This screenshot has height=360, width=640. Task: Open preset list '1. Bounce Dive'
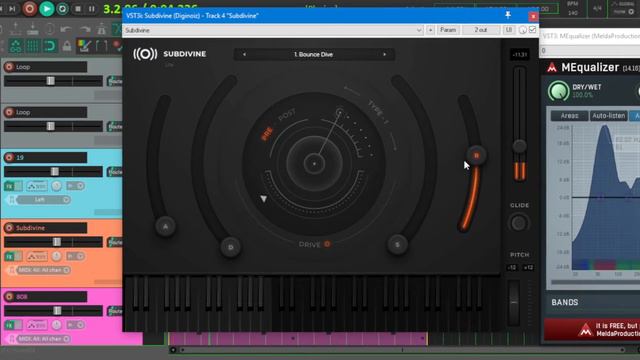point(313,54)
